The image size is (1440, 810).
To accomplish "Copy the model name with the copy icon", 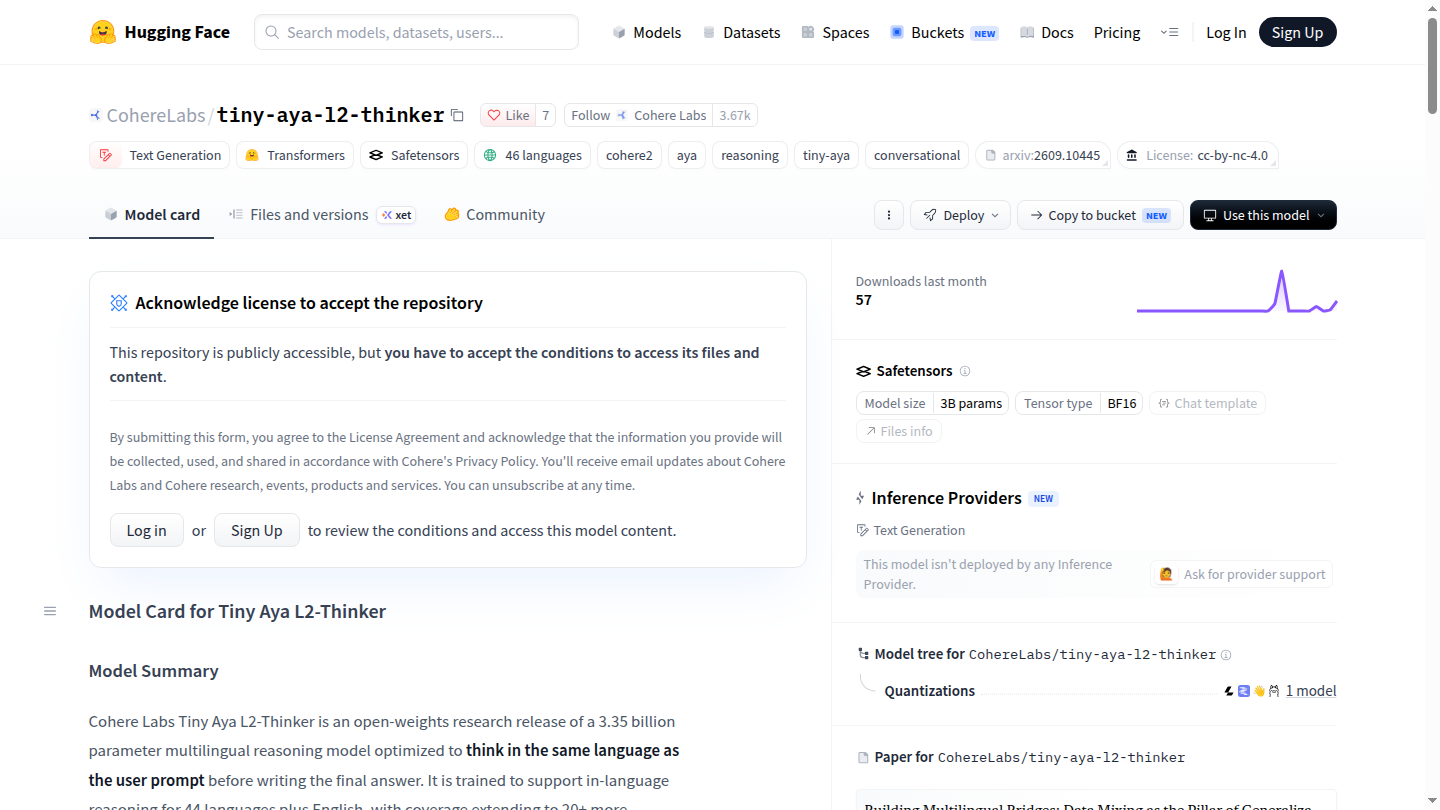I will click(457, 115).
